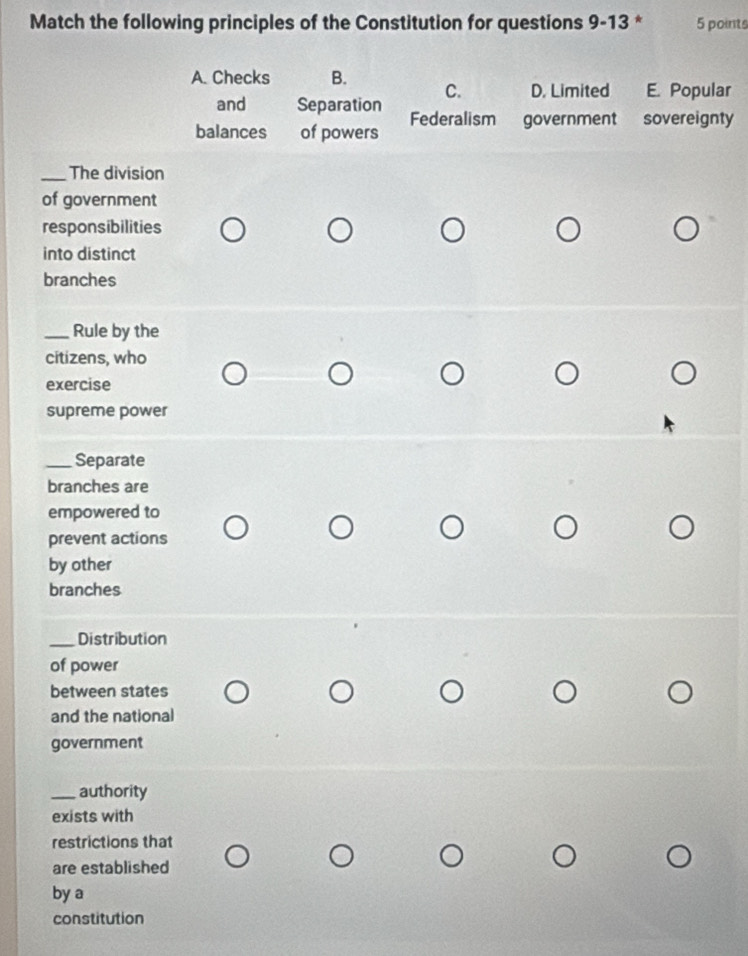The width and height of the screenshot is (748, 956).
Task: Mark Federalism for Rule by the citizens row
Action: [x=453, y=374]
